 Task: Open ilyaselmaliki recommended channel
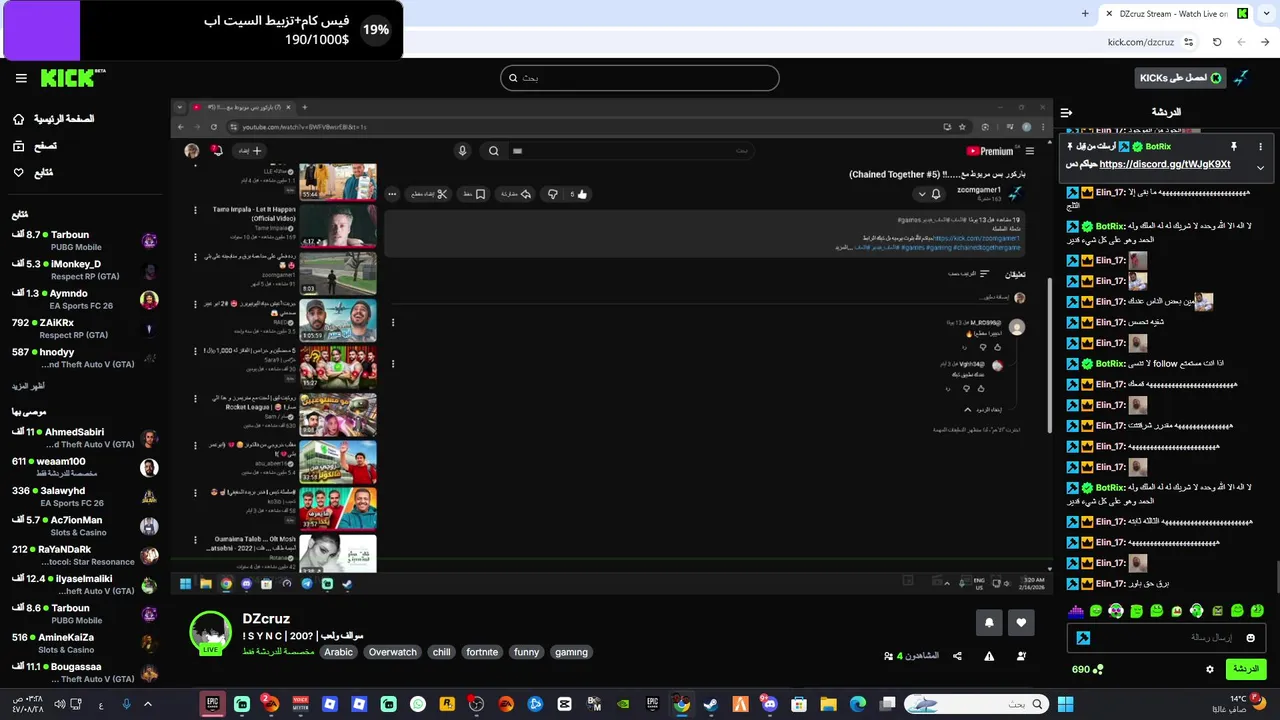85,585
